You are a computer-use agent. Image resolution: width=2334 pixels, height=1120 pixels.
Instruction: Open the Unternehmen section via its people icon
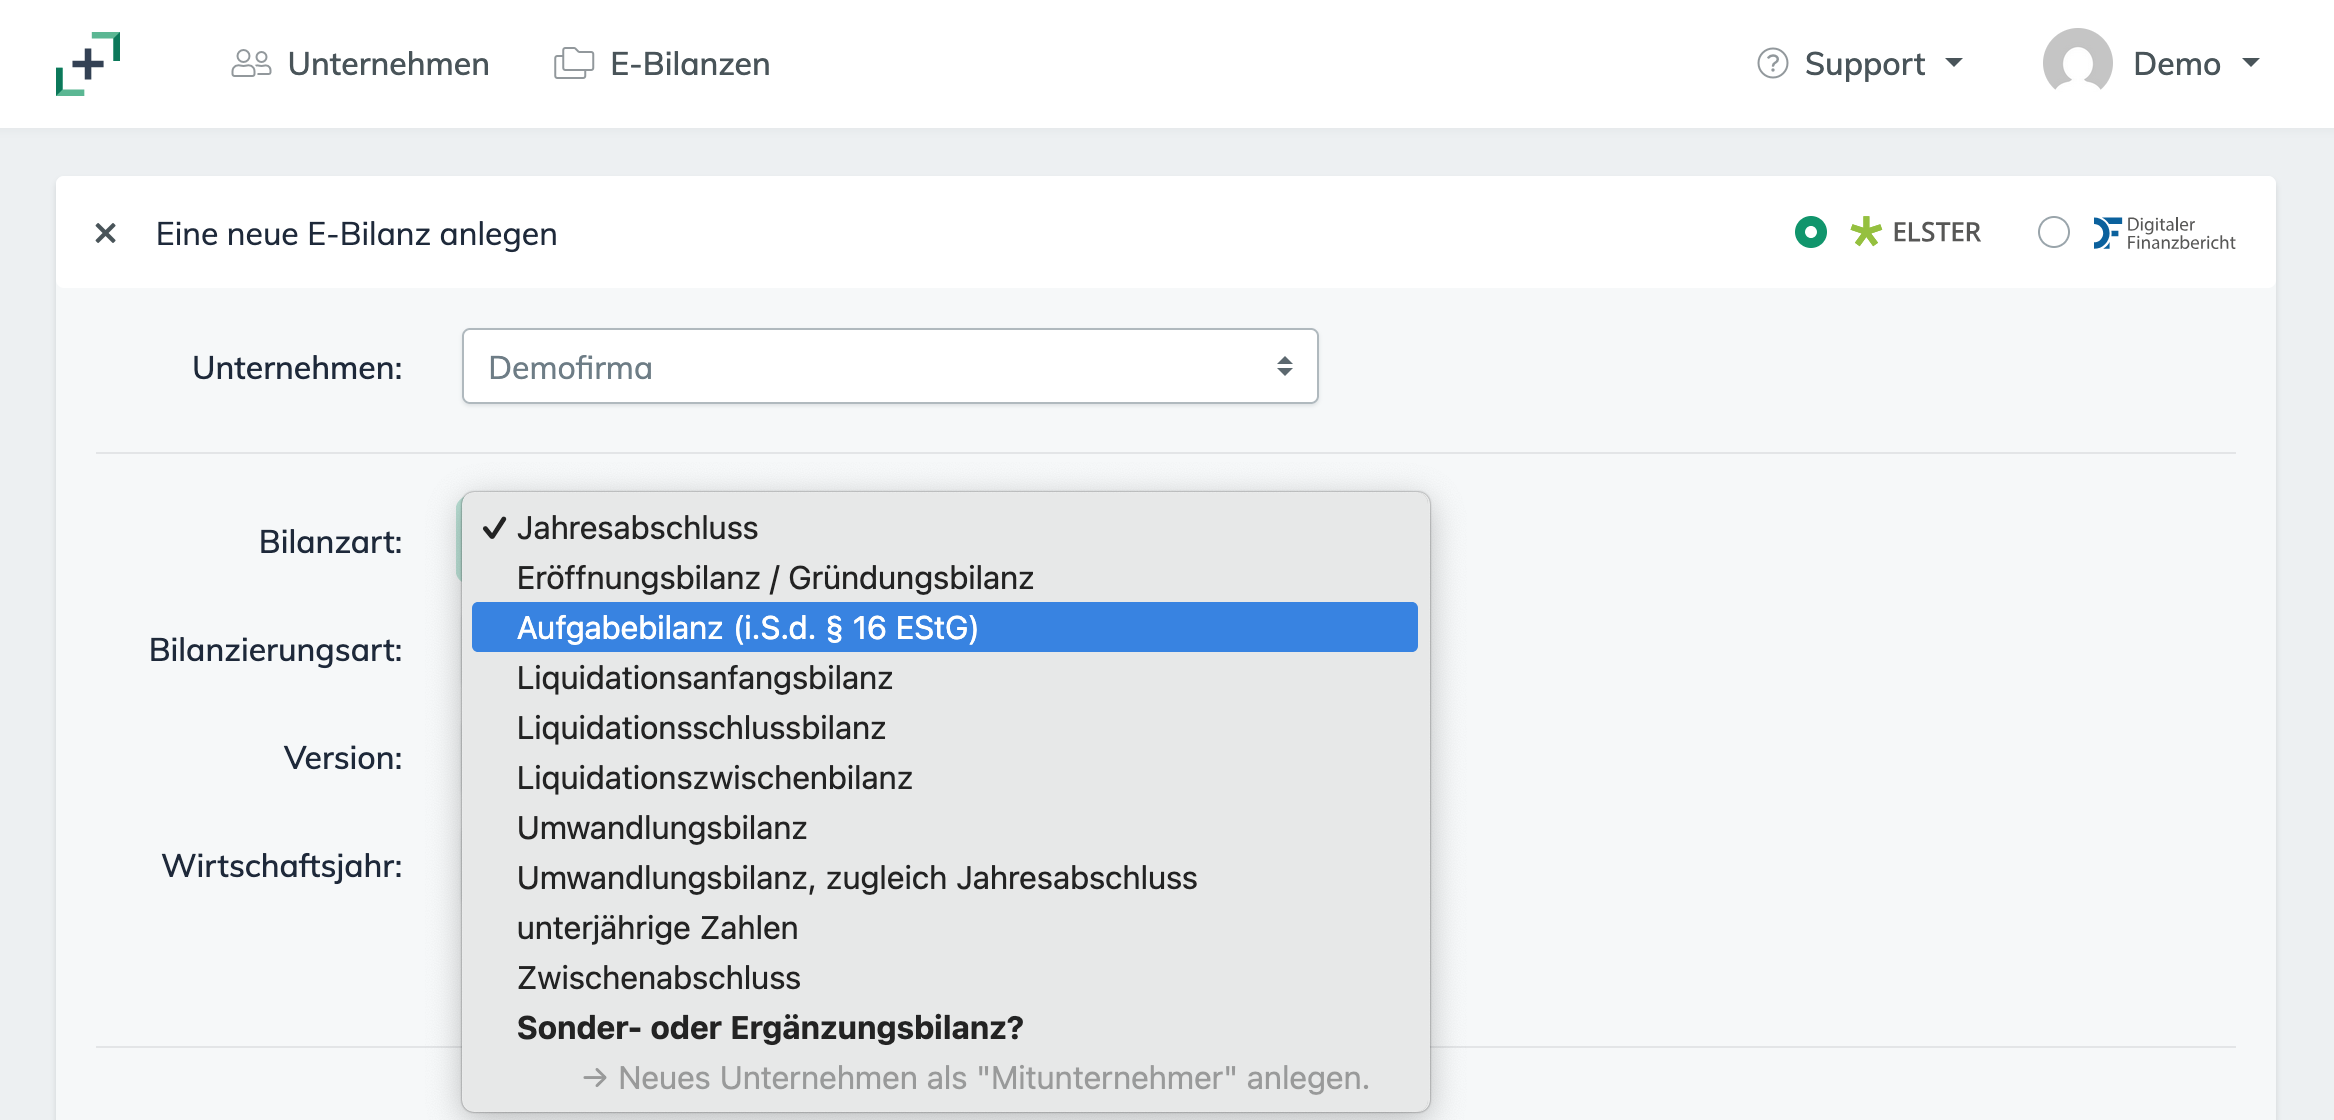[252, 62]
